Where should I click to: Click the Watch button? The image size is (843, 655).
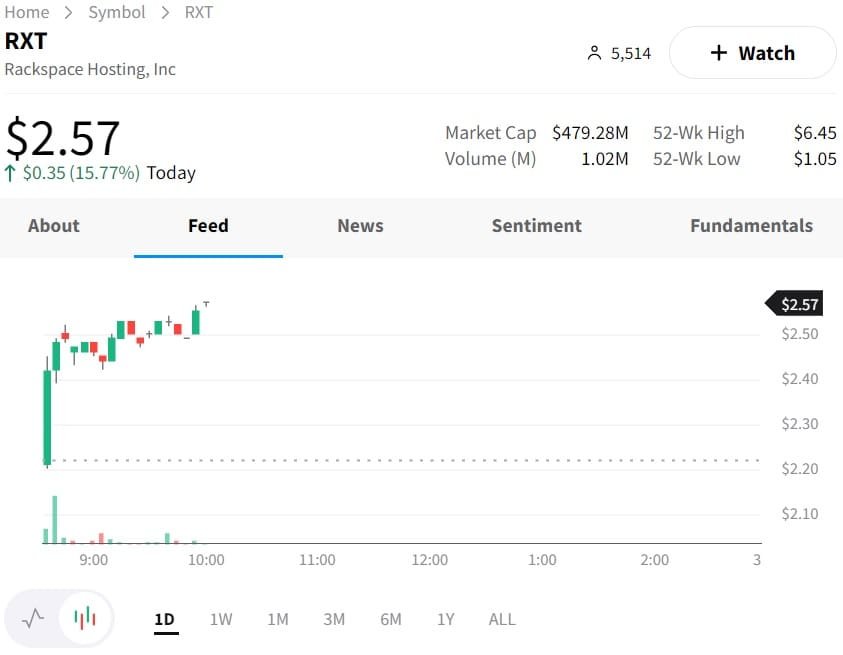pos(752,53)
